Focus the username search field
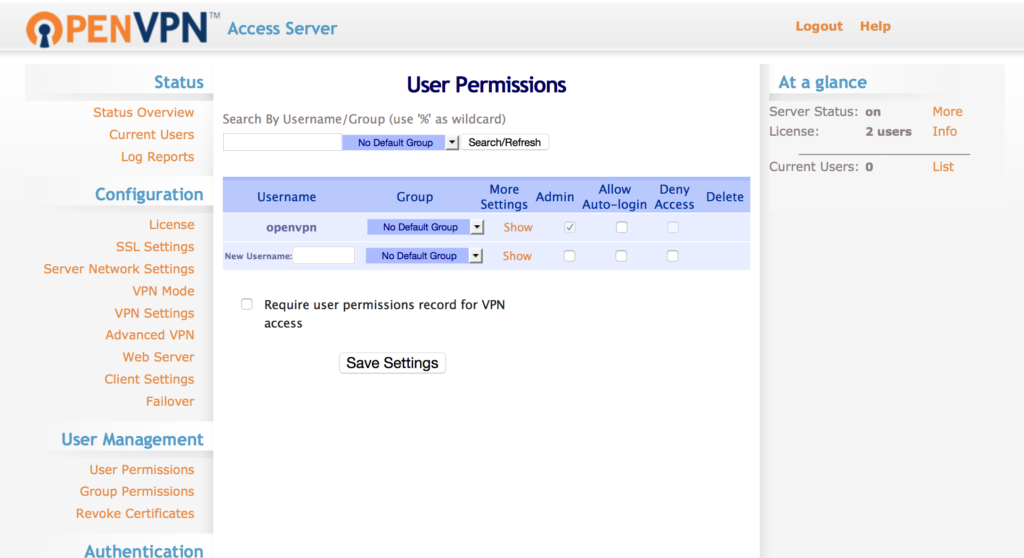 click(282, 142)
